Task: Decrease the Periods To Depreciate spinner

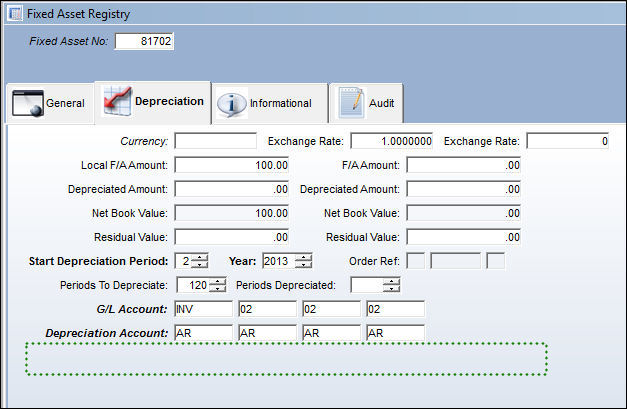Action: point(218,289)
